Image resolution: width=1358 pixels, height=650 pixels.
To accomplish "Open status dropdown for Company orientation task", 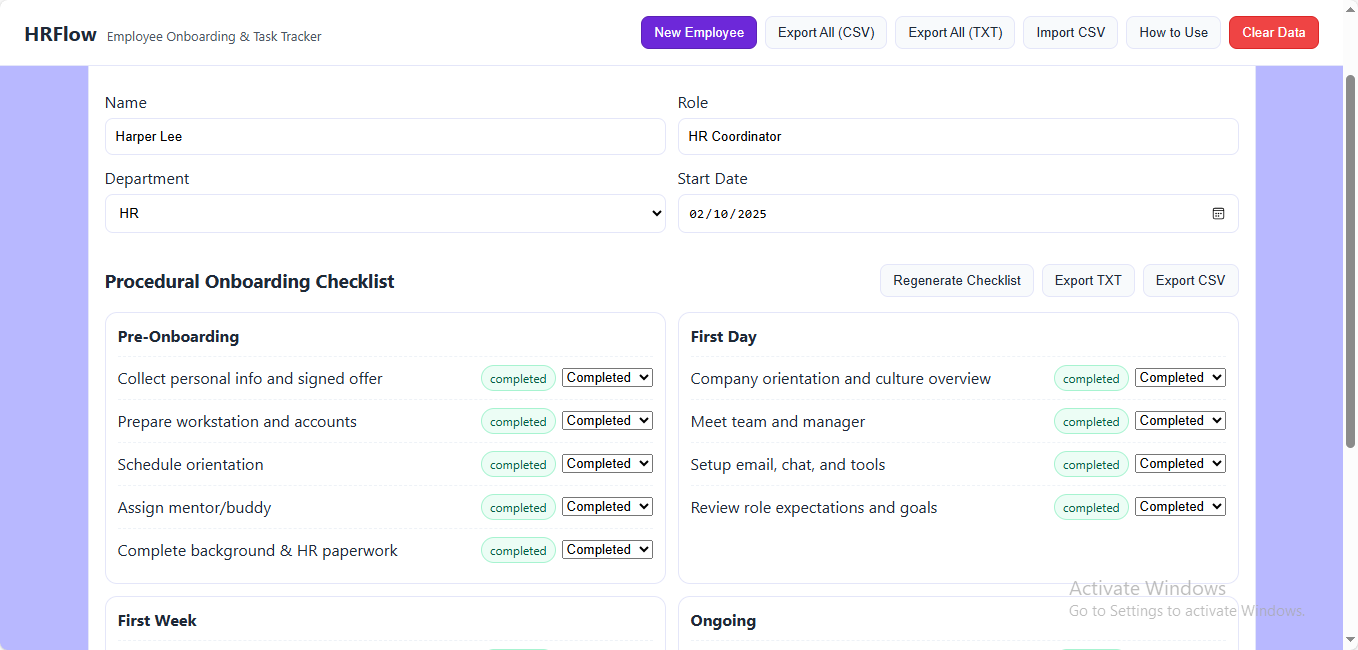I will 1180,378.
